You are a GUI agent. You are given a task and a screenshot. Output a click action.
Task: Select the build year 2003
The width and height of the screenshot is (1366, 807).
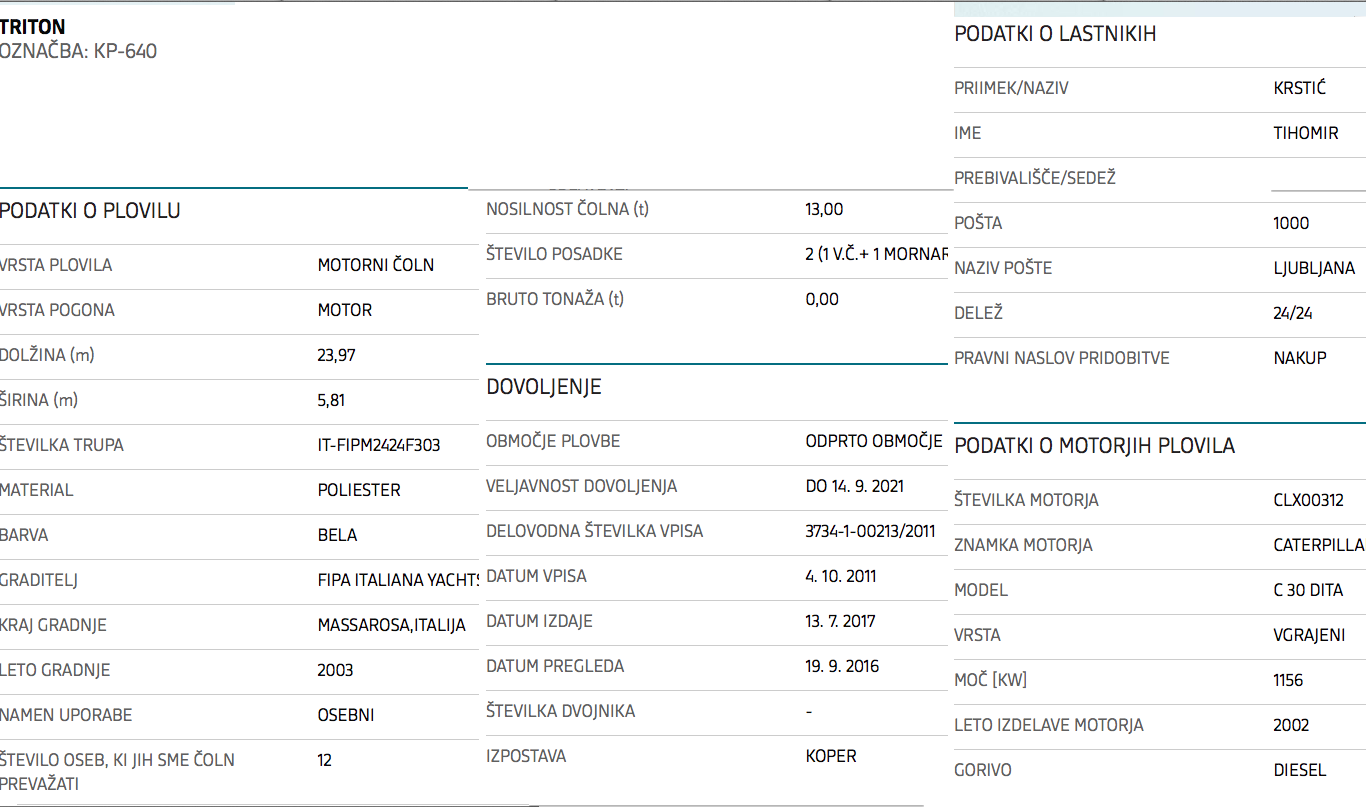point(336,670)
